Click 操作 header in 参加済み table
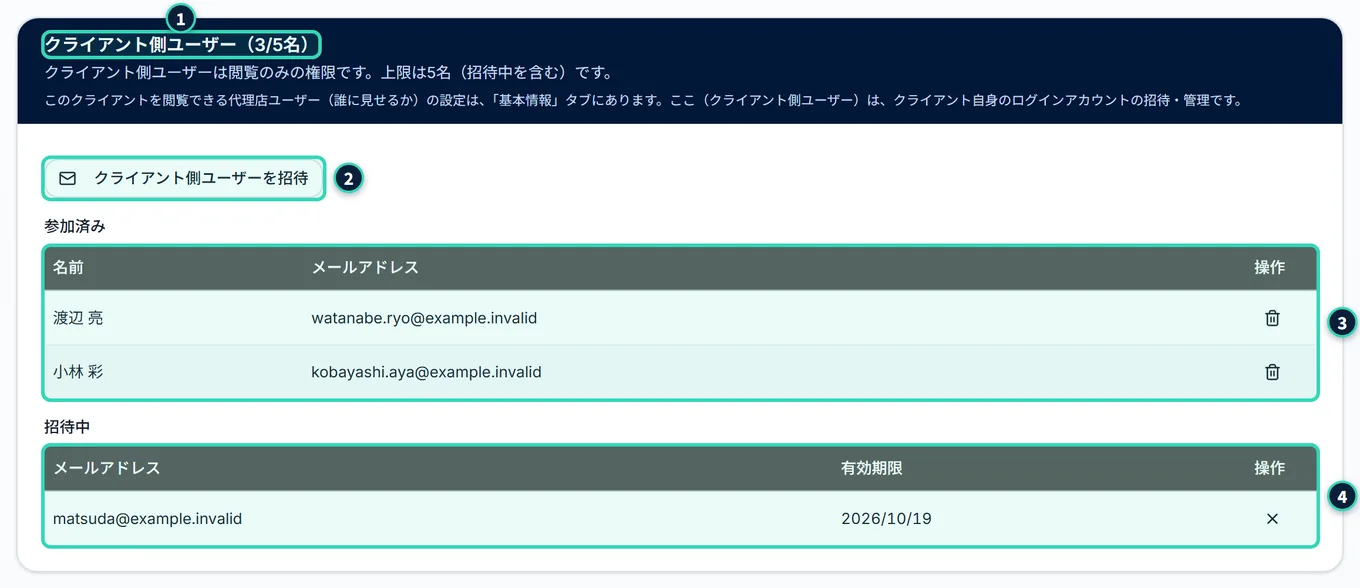The image size is (1360, 588). coord(1270,268)
